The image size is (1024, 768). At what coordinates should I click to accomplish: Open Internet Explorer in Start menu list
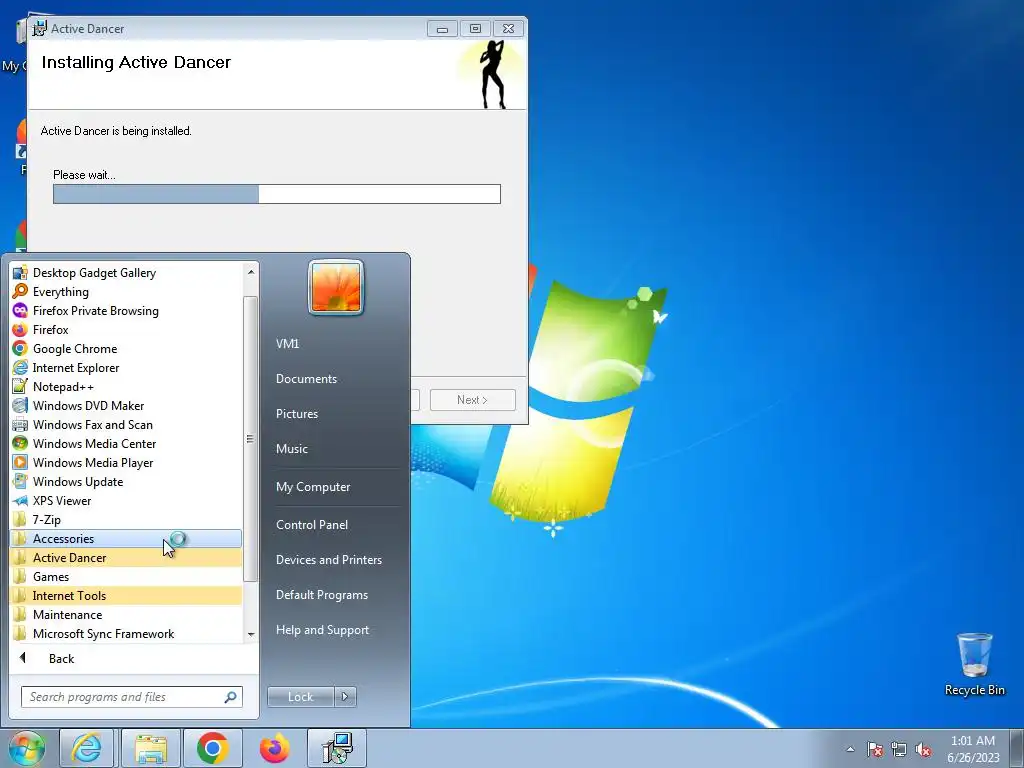tap(126, 368)
